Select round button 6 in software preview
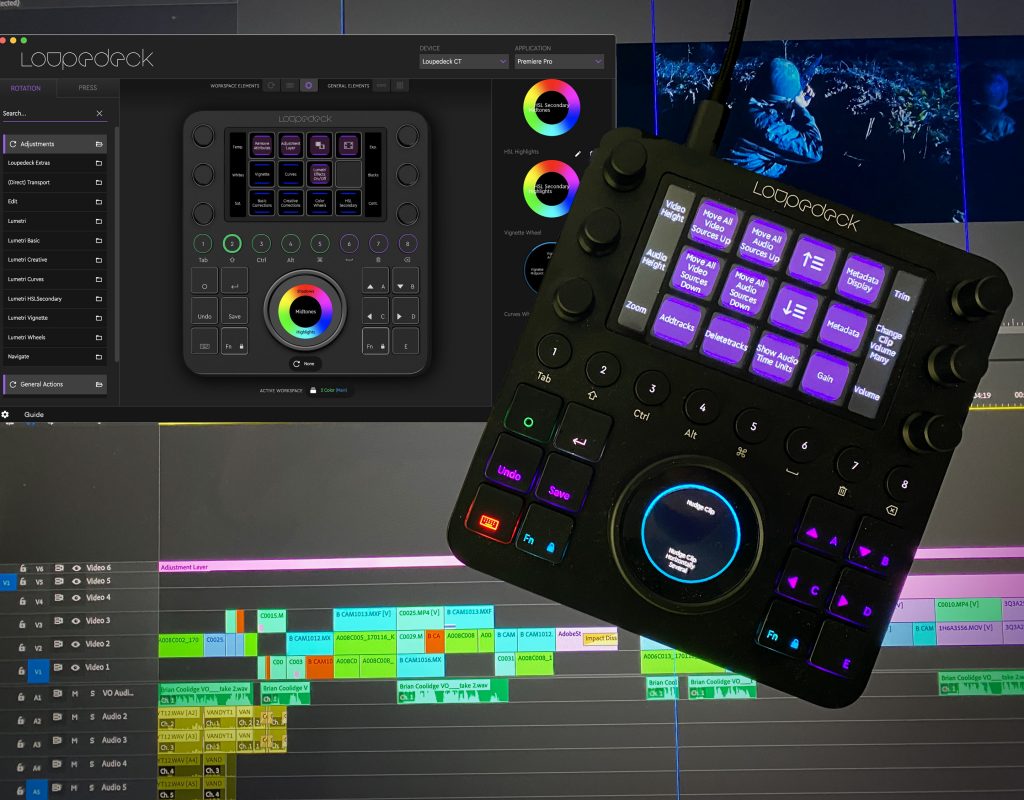Screen dimensions: 1024x800 [x=349, y=244]
